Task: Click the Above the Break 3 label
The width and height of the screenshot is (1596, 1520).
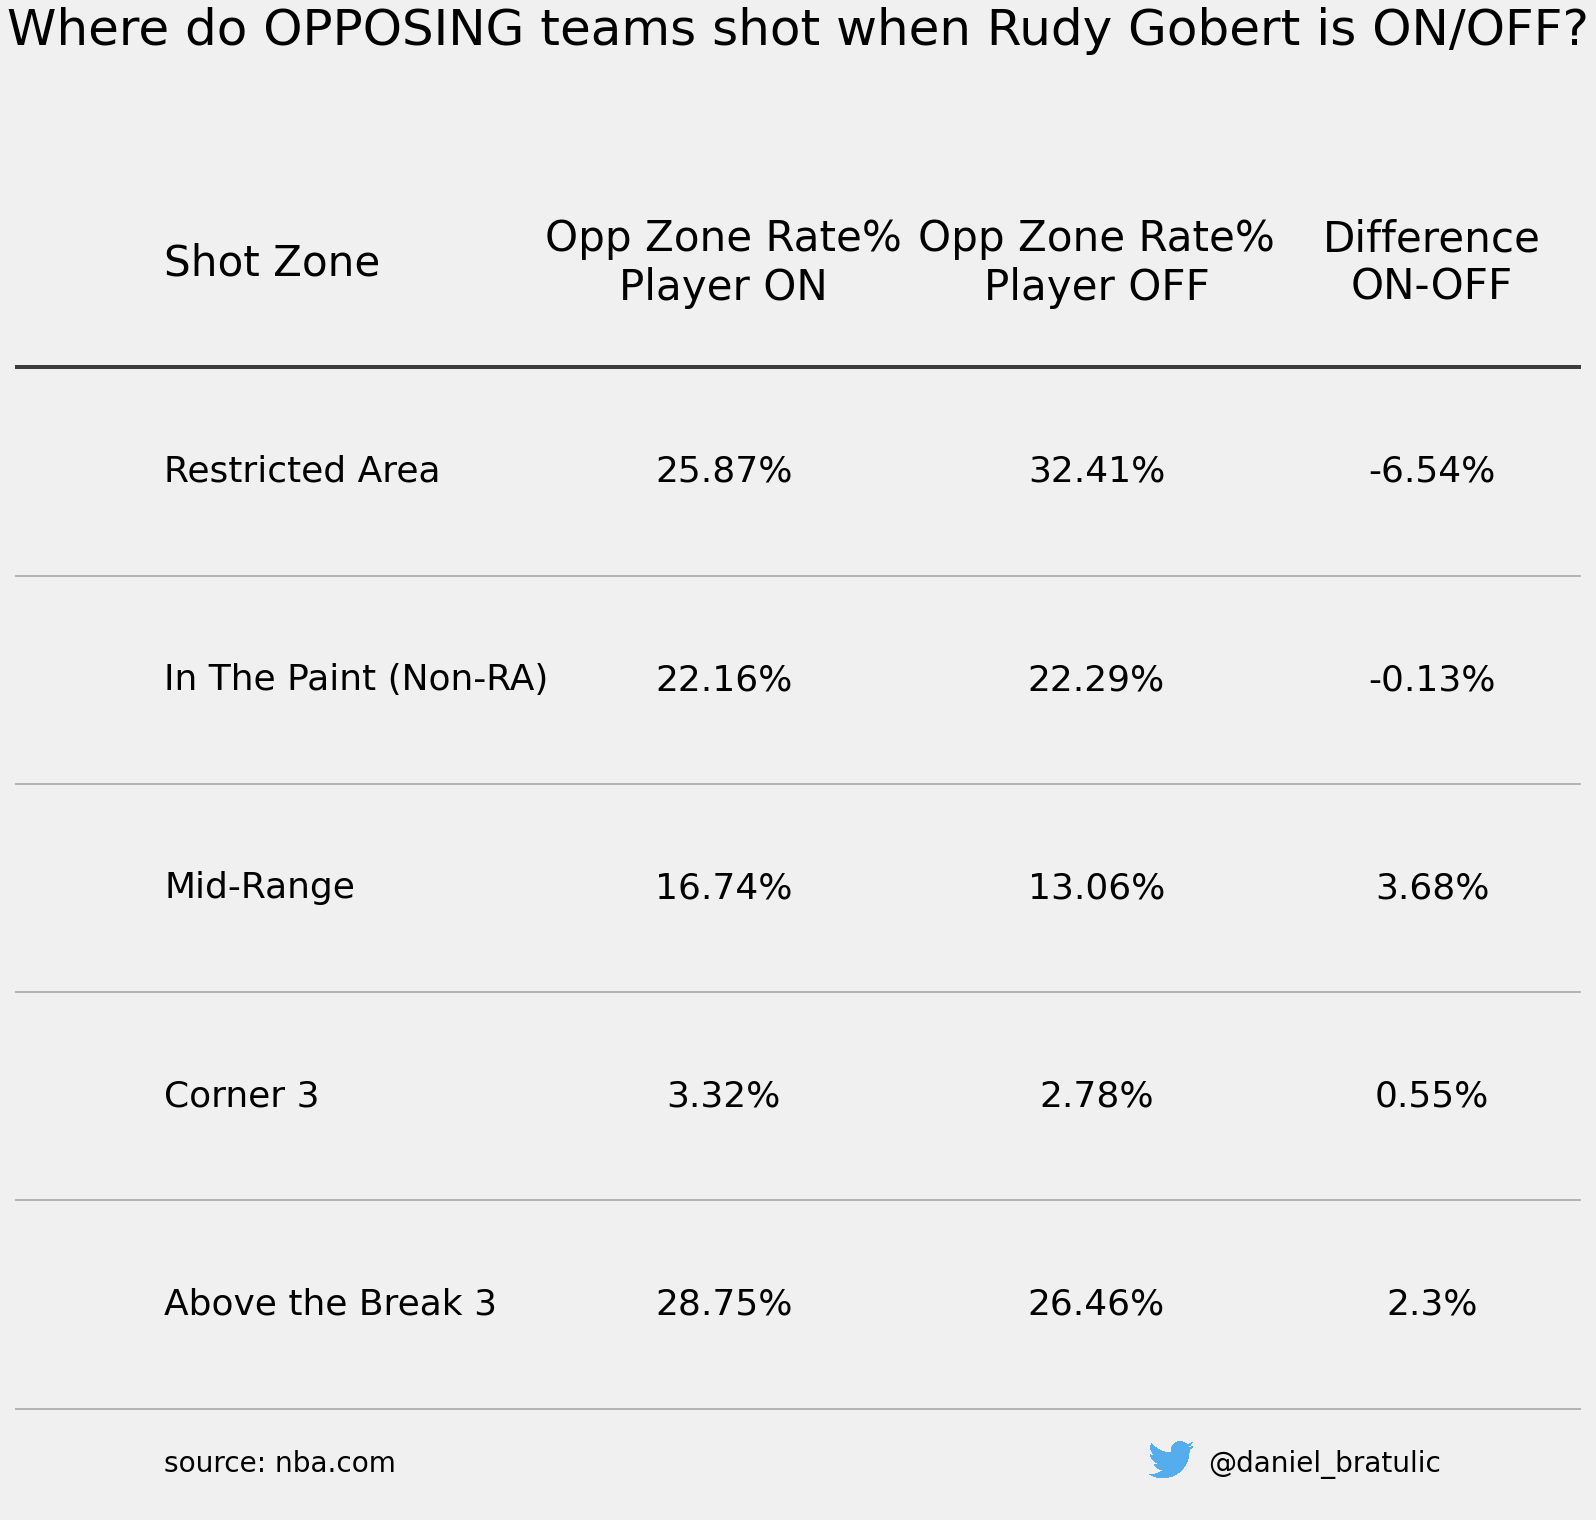Action: (330, 1303)
